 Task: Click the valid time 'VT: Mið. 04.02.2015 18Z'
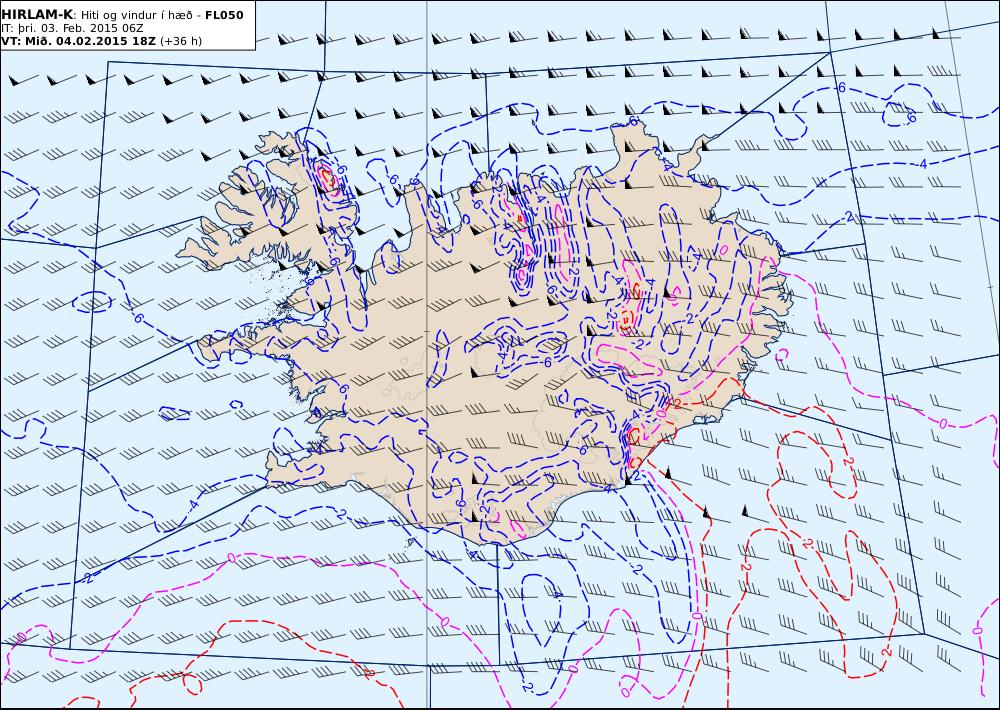click(x=78, y=41)
